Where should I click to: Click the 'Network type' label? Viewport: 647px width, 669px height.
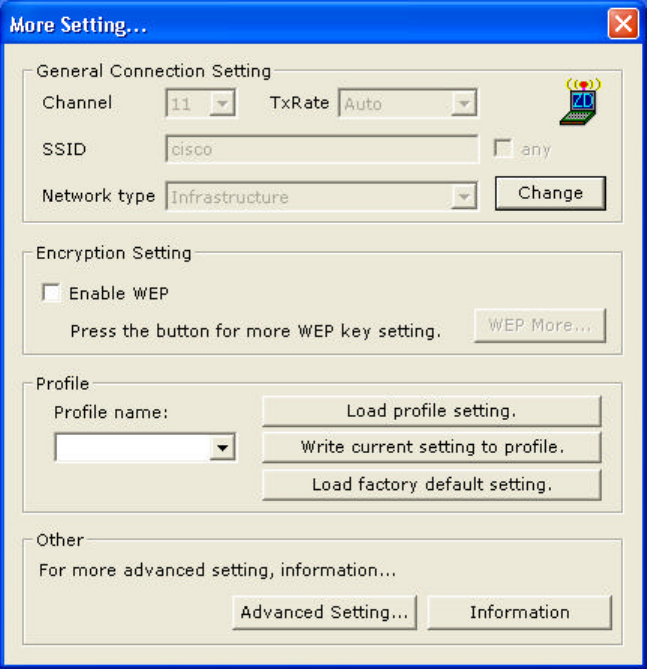pos(99,196)
